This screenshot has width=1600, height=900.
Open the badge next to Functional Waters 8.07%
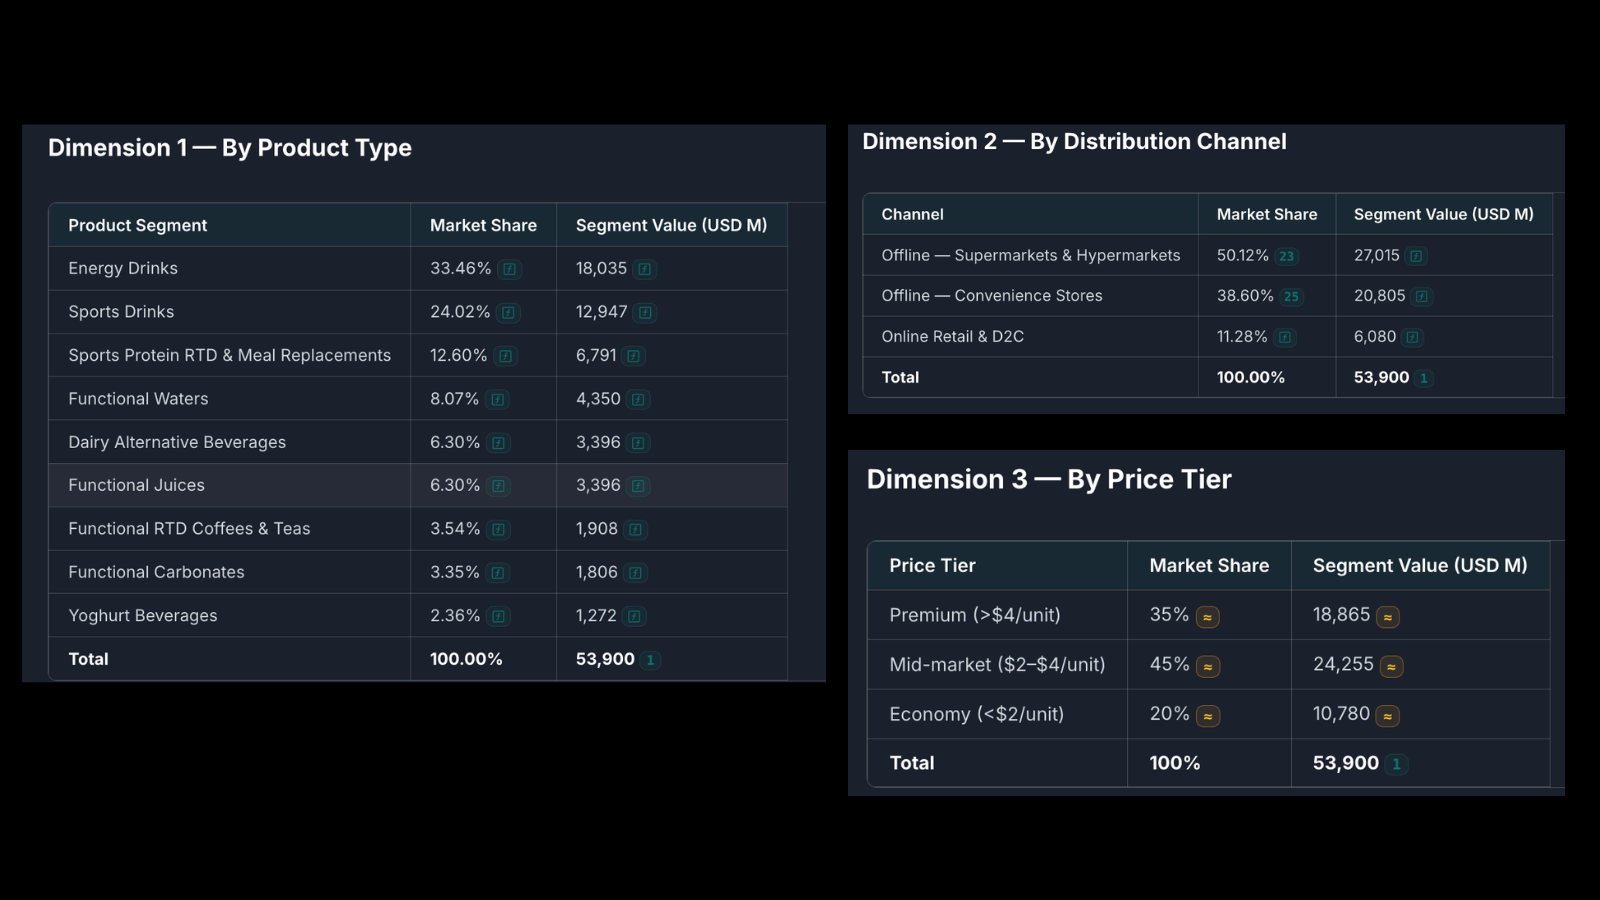[498, 400]
